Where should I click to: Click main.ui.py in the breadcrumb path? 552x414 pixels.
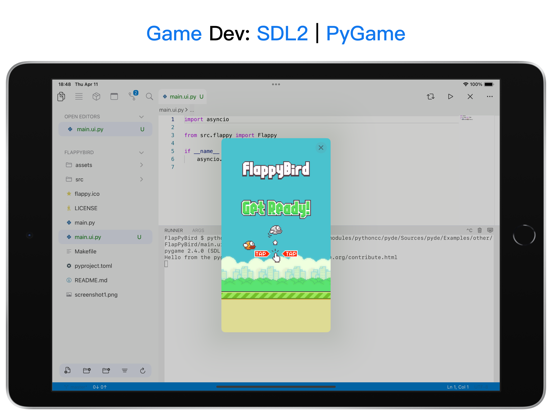click(171, 110)
